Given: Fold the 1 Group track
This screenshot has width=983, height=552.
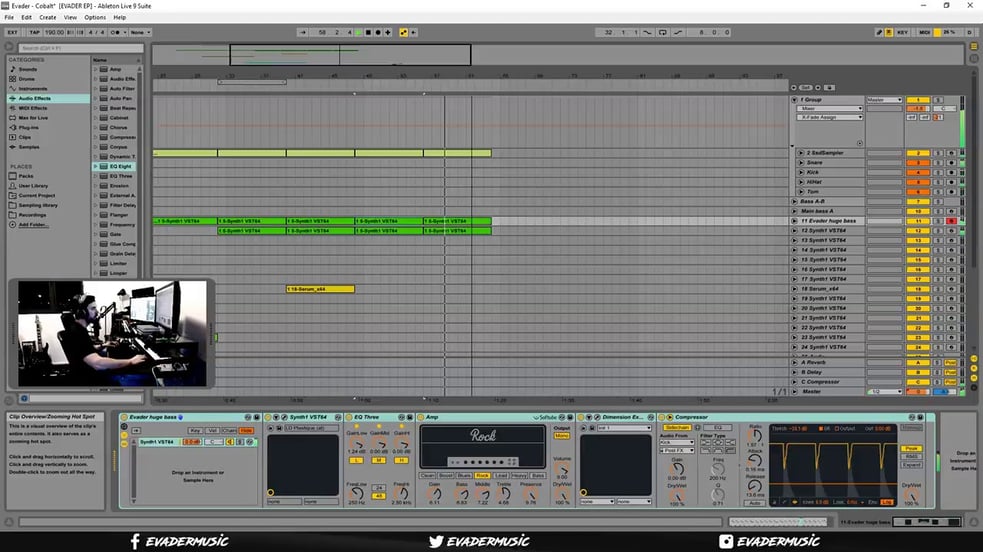Looking at the screenshot, I should pyautogui.click(x=794, y=100).
